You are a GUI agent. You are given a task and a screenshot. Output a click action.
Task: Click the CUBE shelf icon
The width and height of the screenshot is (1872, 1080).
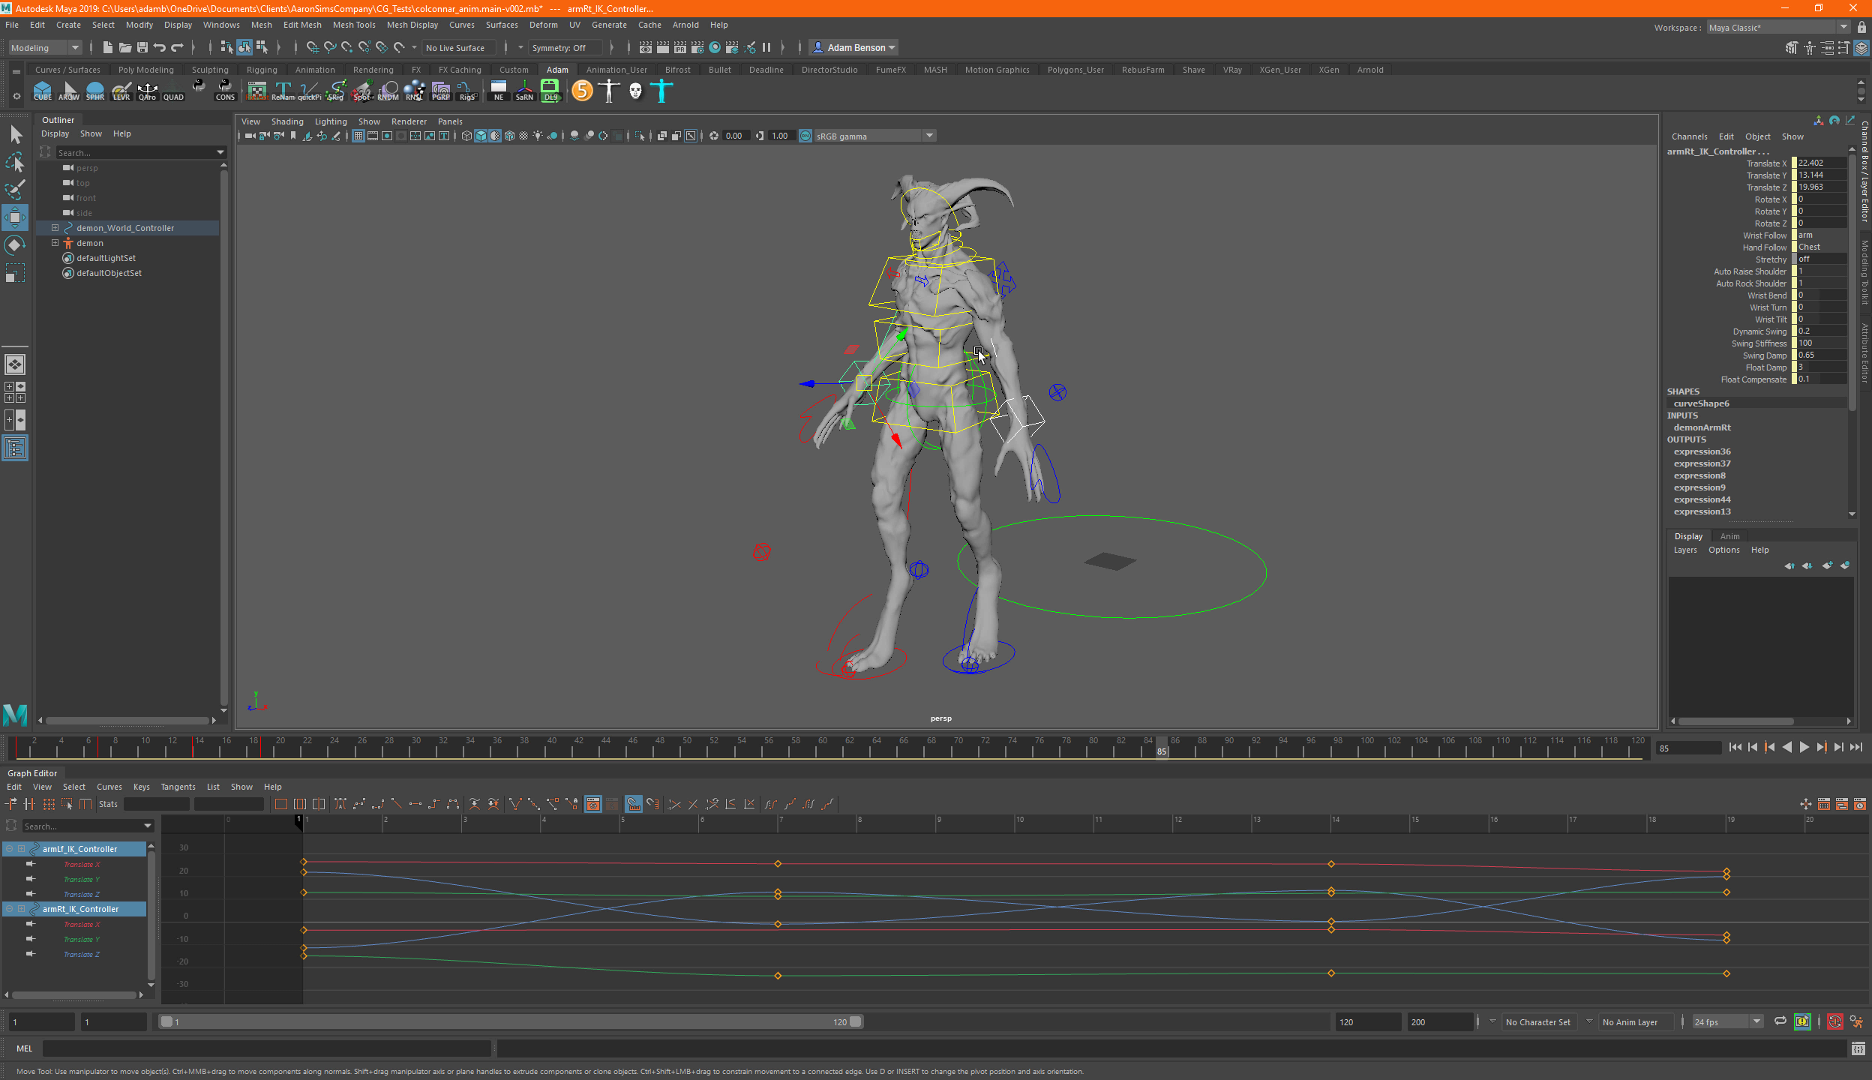[42, 91]
